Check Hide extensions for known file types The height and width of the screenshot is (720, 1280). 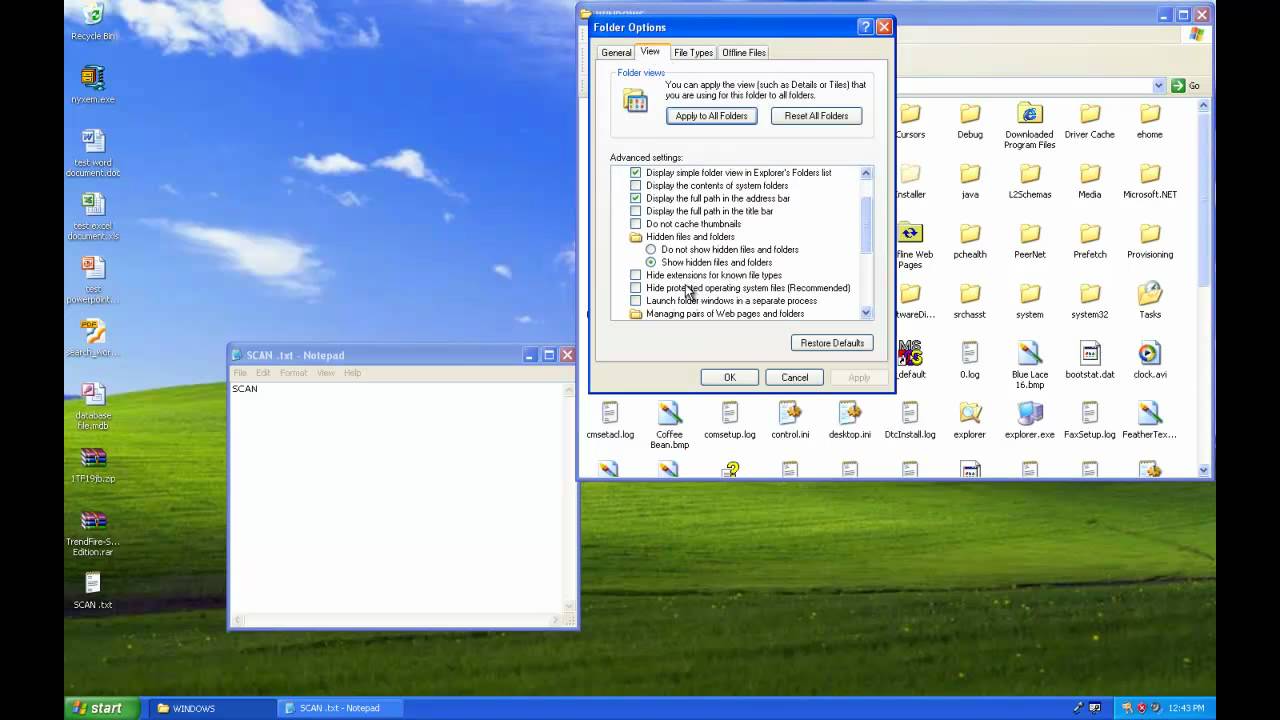pos(635,275)
